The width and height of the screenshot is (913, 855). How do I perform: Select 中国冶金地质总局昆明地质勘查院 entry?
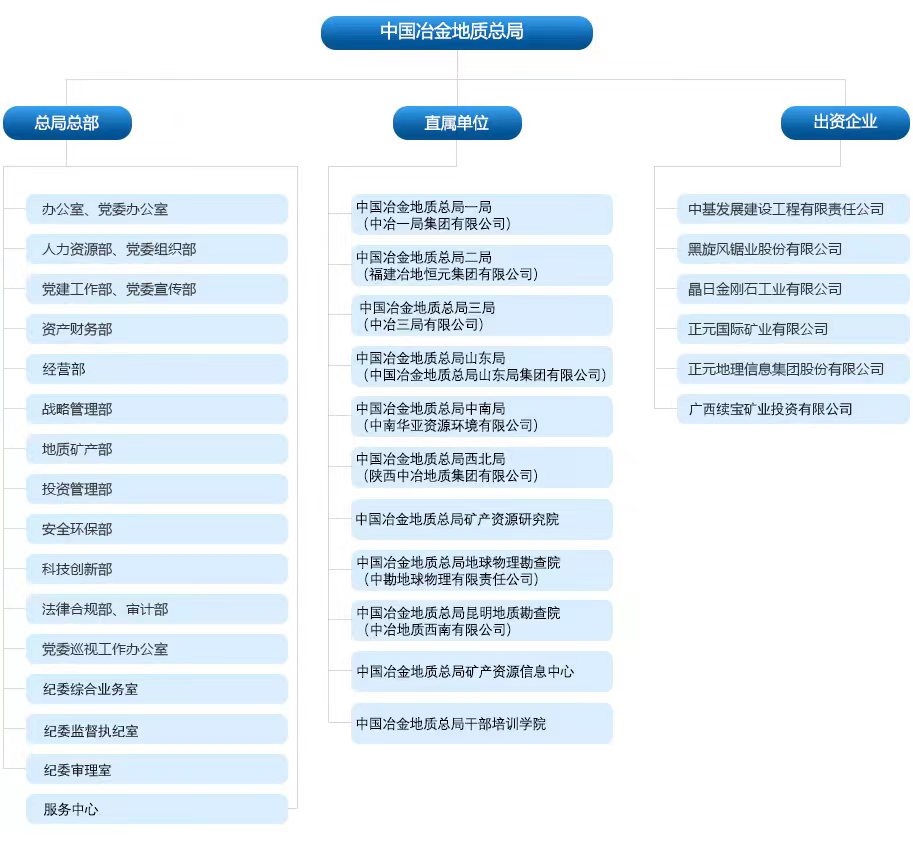481,621
